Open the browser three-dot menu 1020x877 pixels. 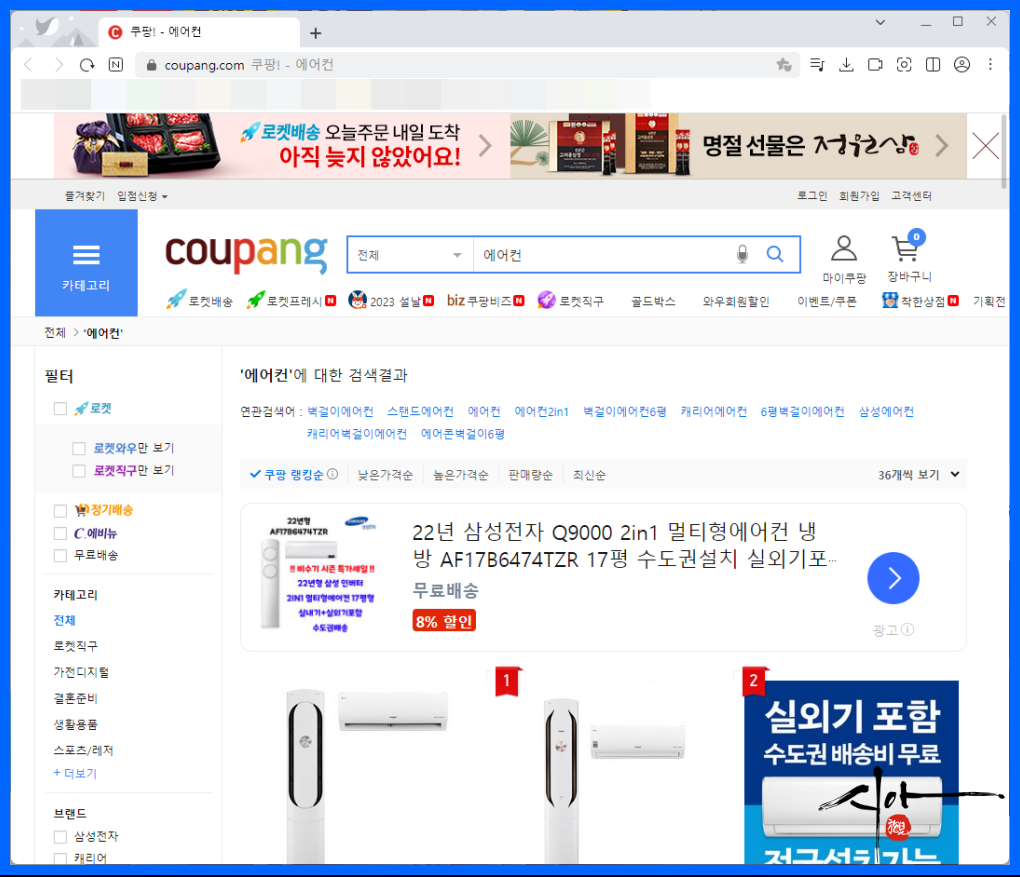click(x=990, y=64)
